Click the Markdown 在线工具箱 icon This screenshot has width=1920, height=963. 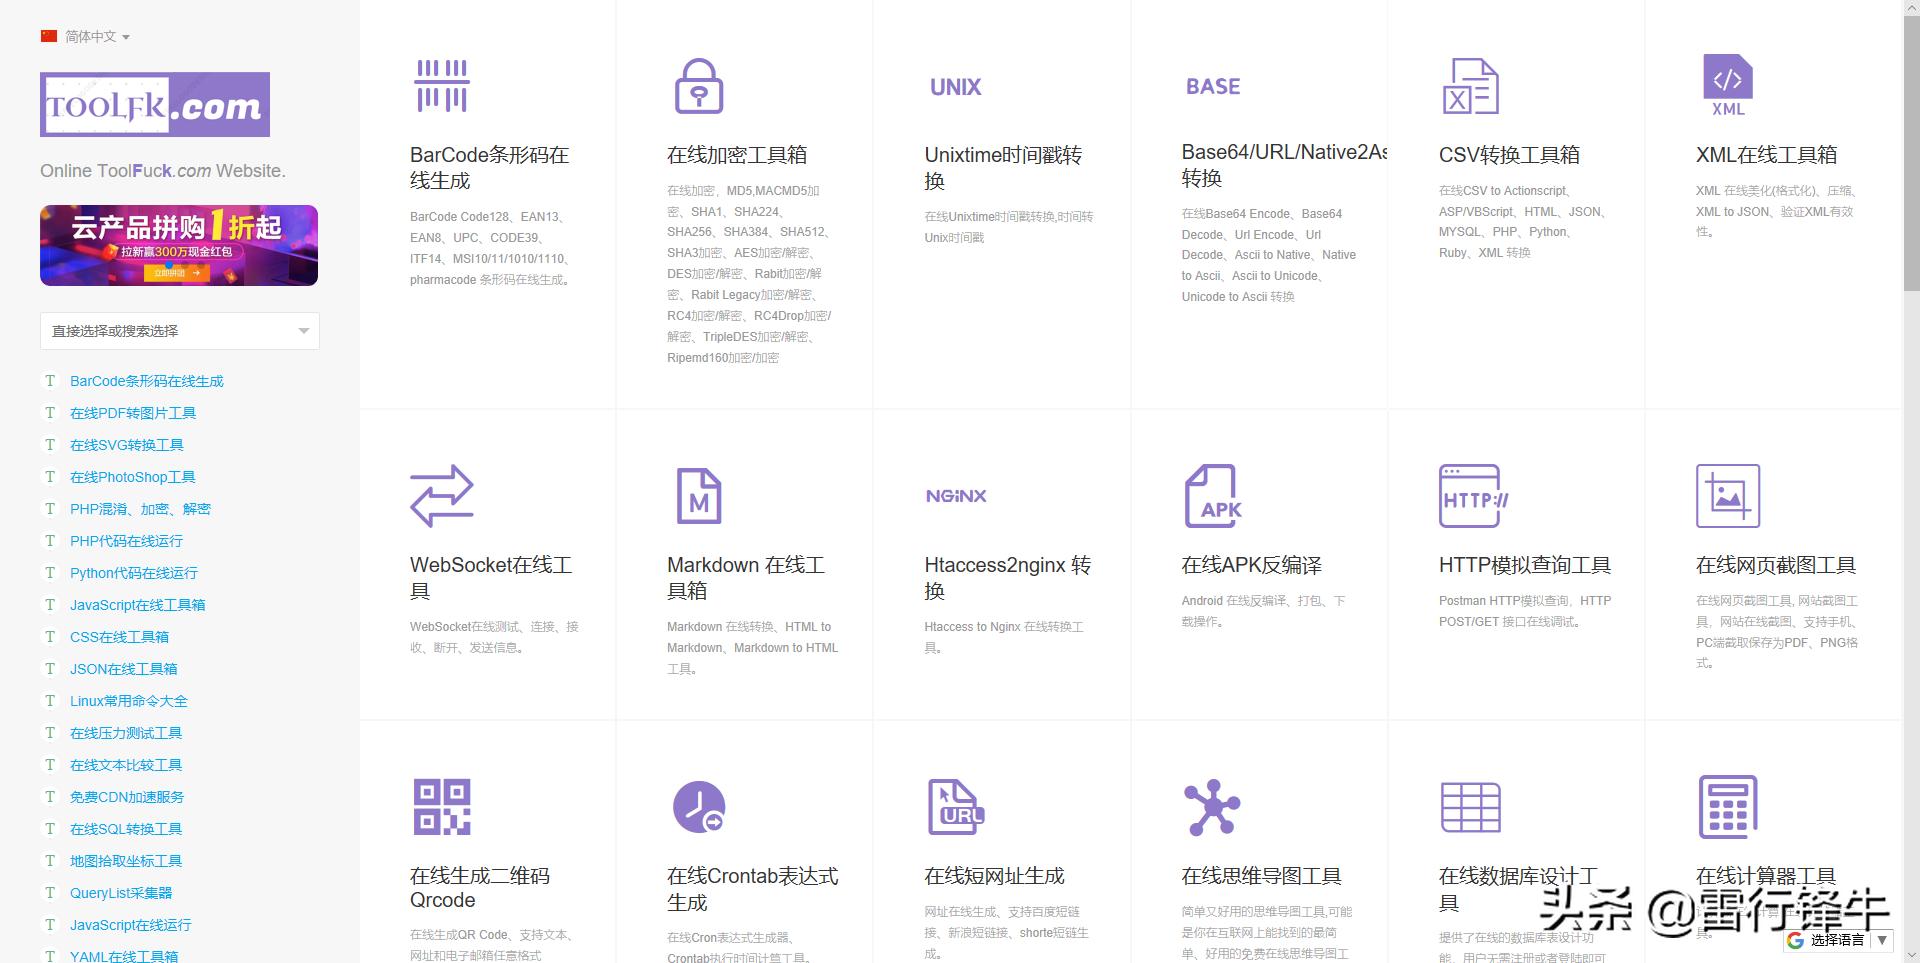pyautogui.click(x=698, y=495)
